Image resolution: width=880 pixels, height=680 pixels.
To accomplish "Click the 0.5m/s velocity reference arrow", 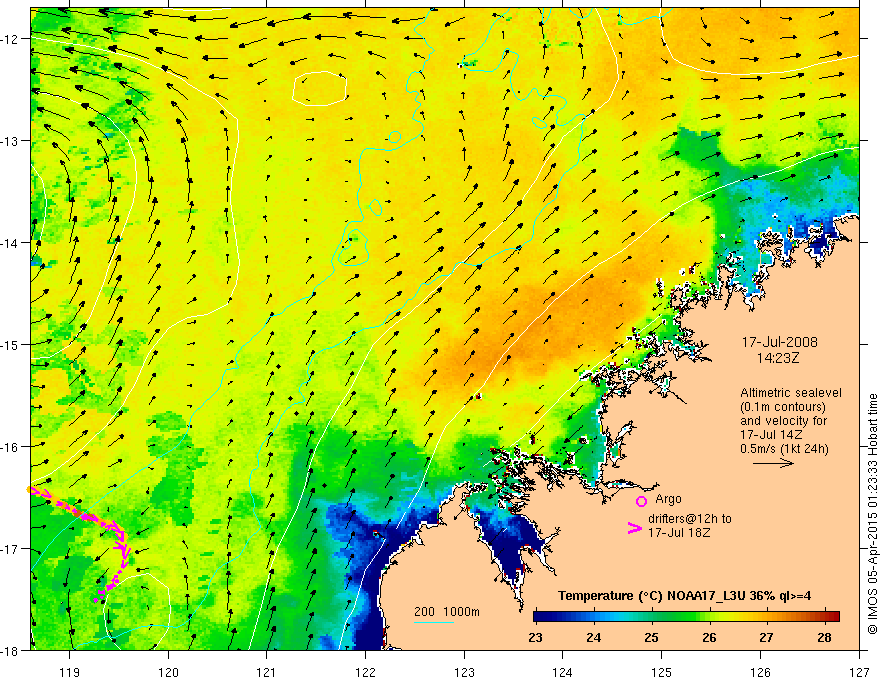I will pos(773,463).
